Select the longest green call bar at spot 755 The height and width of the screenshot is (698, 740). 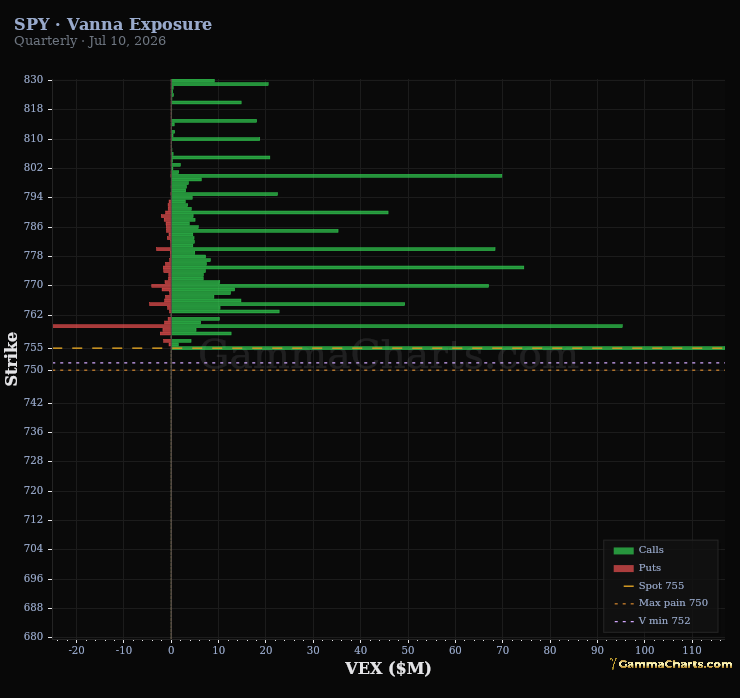pyautogui.click(x=448, y=348)
